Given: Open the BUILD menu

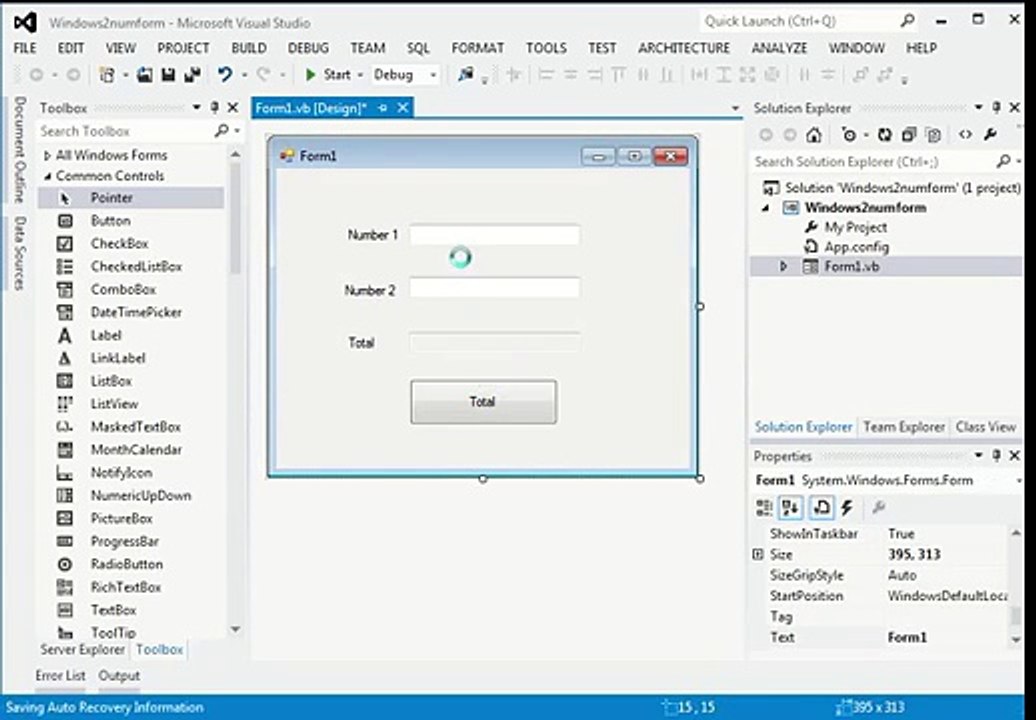Looking at the screenshot, I should coord(249,48).
